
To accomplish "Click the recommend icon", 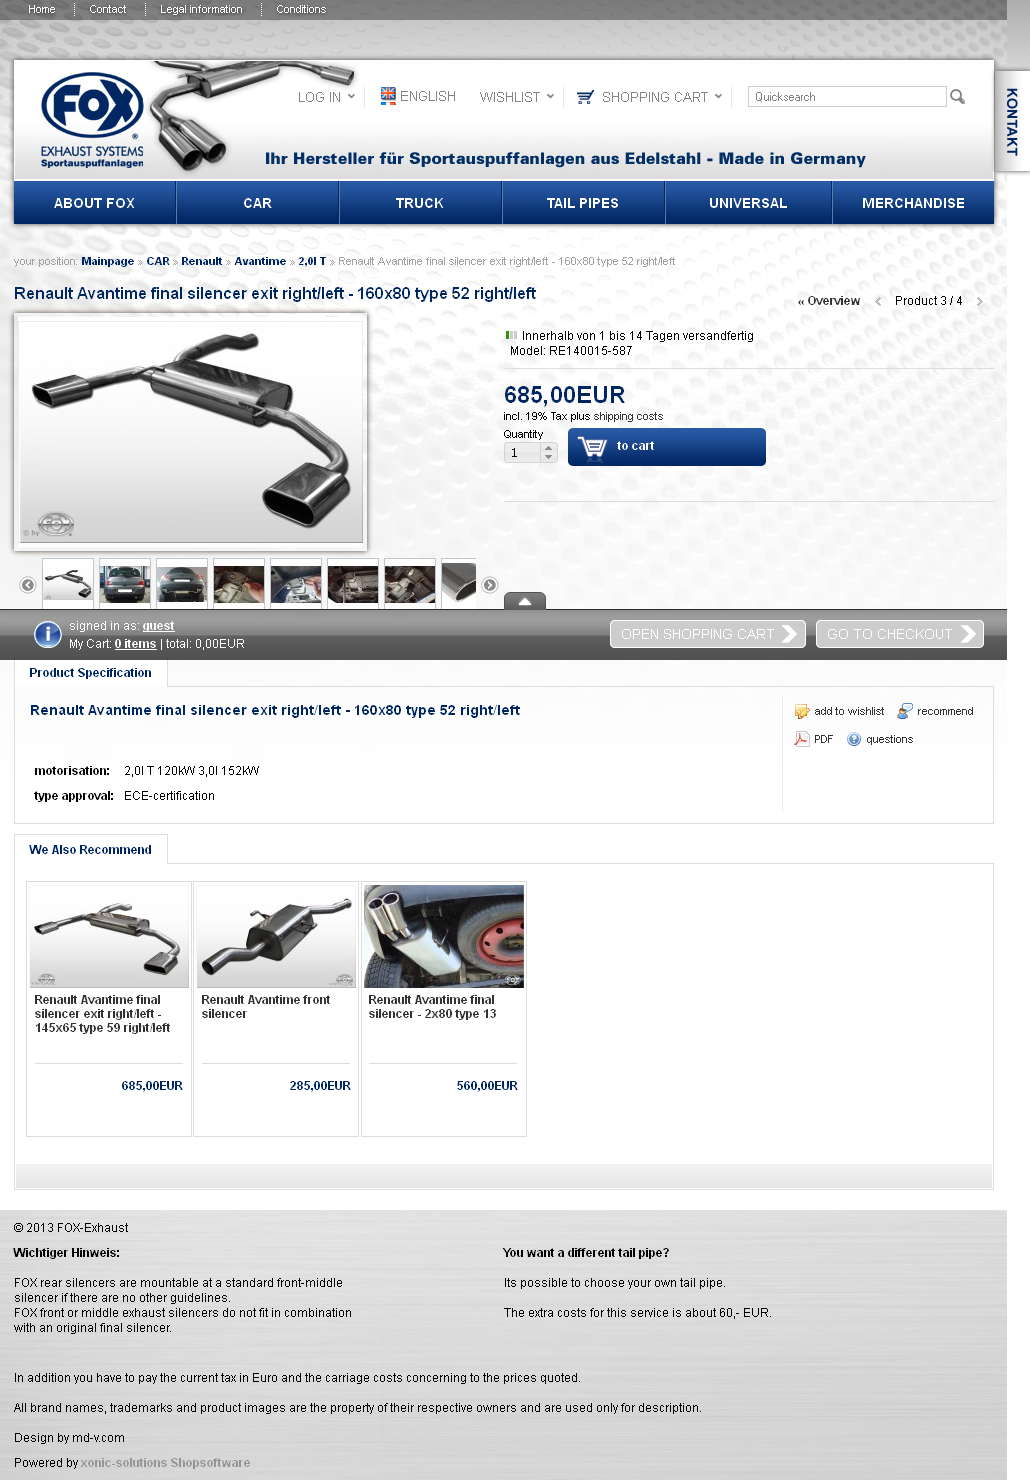I will tap(905, 711).
